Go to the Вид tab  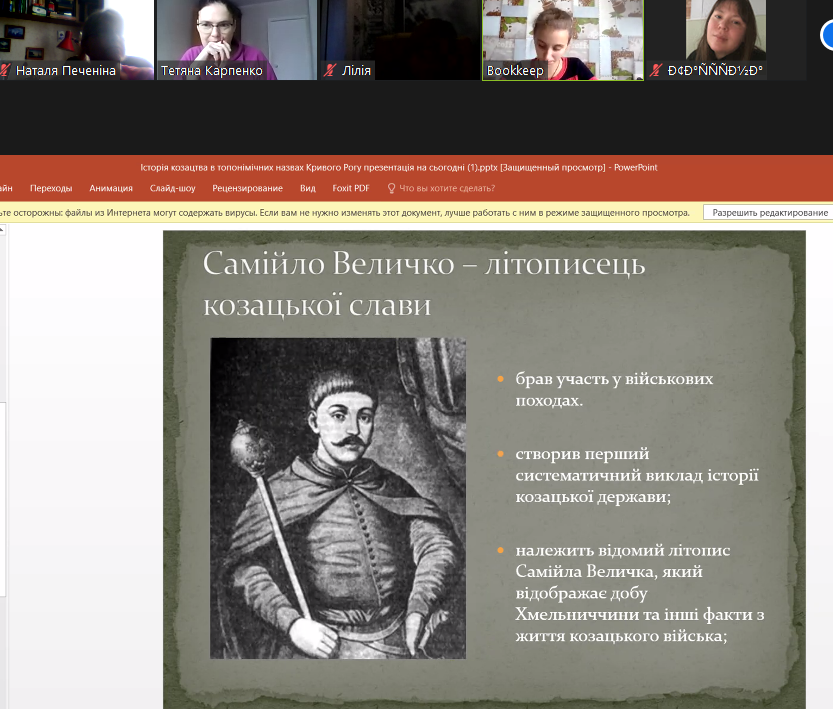coord(308,188)
